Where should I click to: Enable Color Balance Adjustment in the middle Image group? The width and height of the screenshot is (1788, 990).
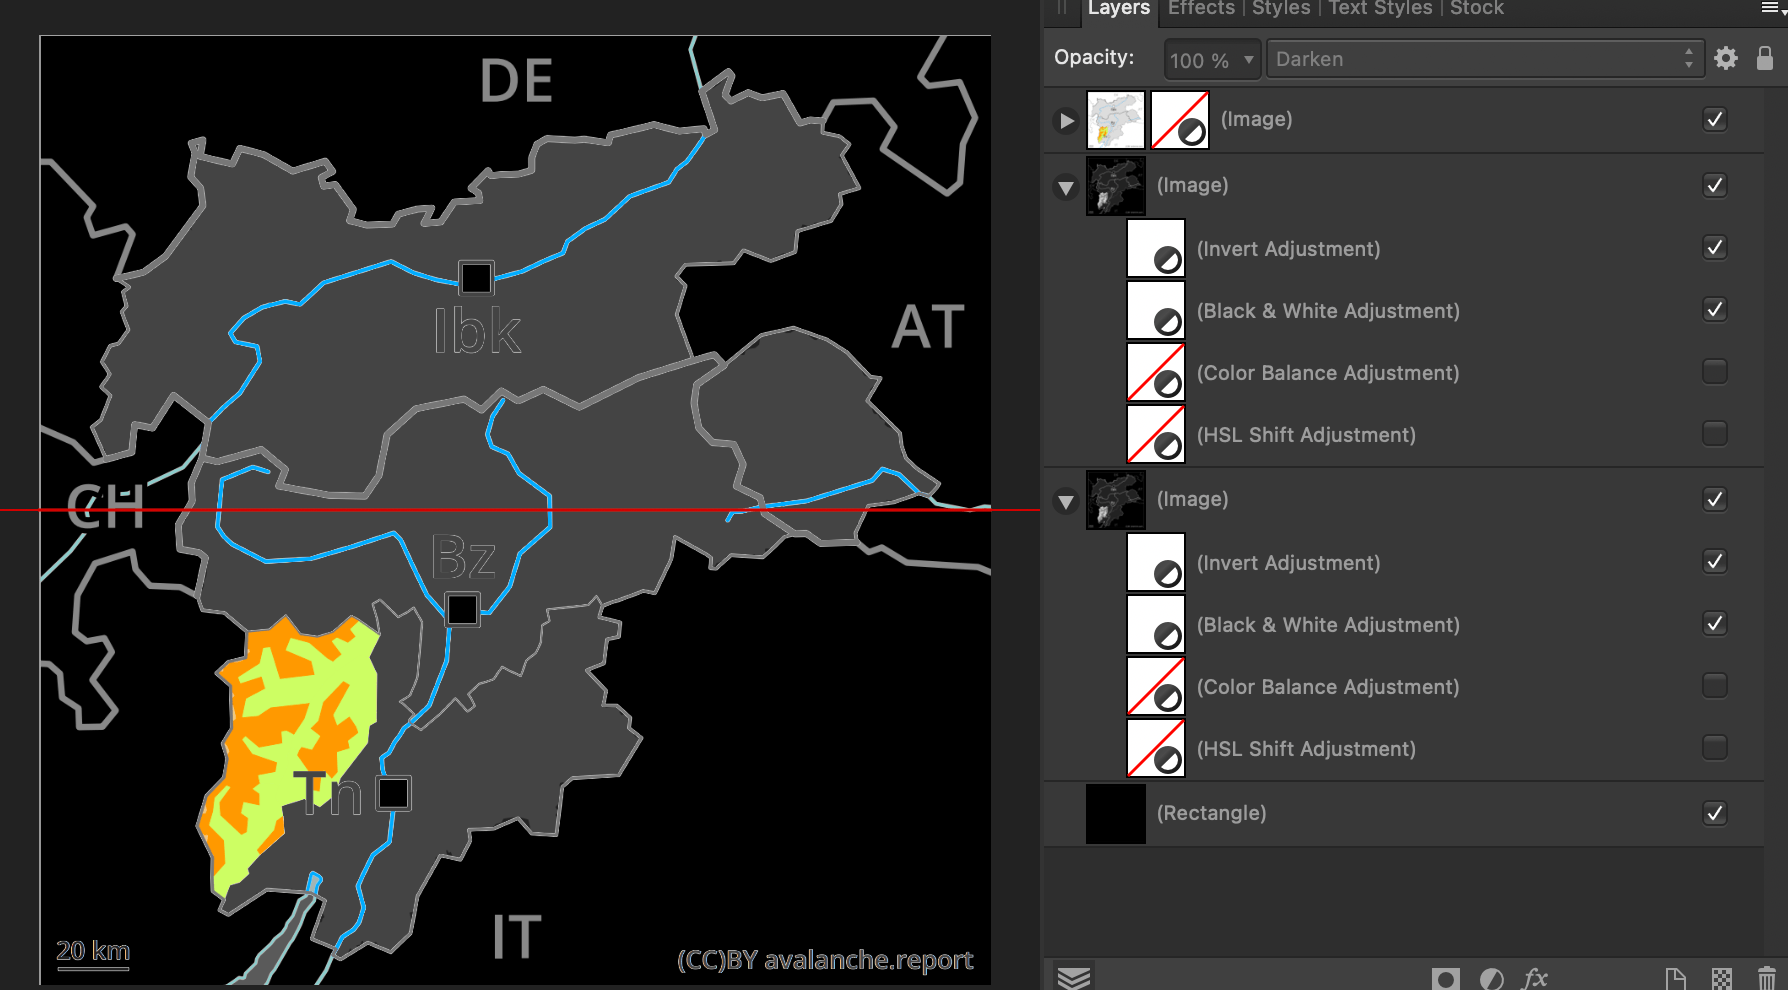(1715, 371)
